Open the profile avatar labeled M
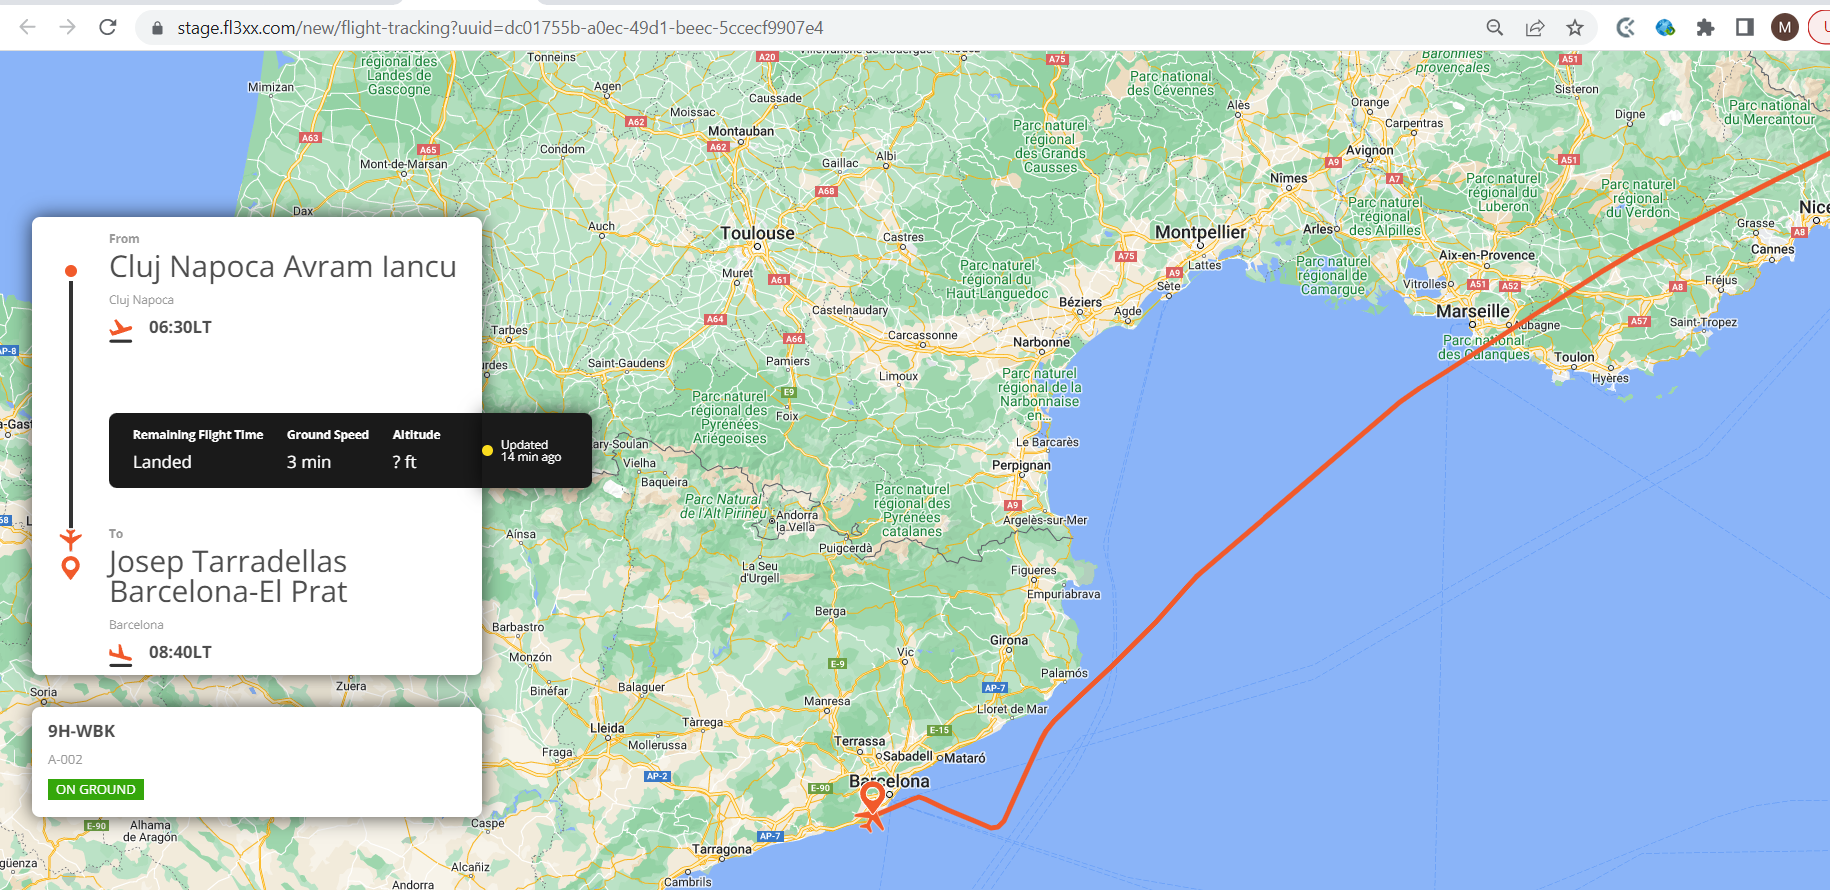The height and width of the screenshot is (890, 1830). 1784,27
